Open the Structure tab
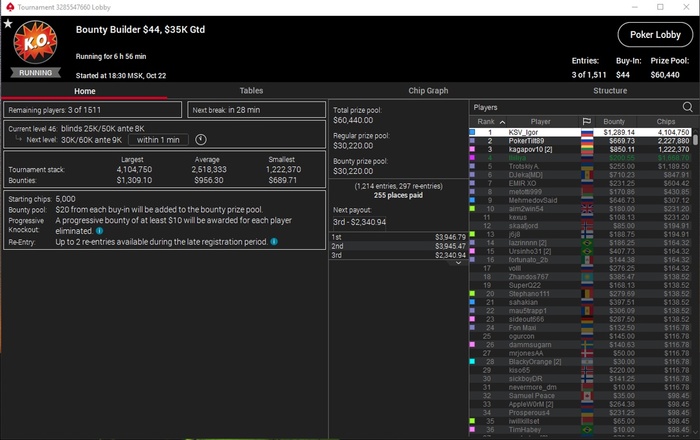 610,91
